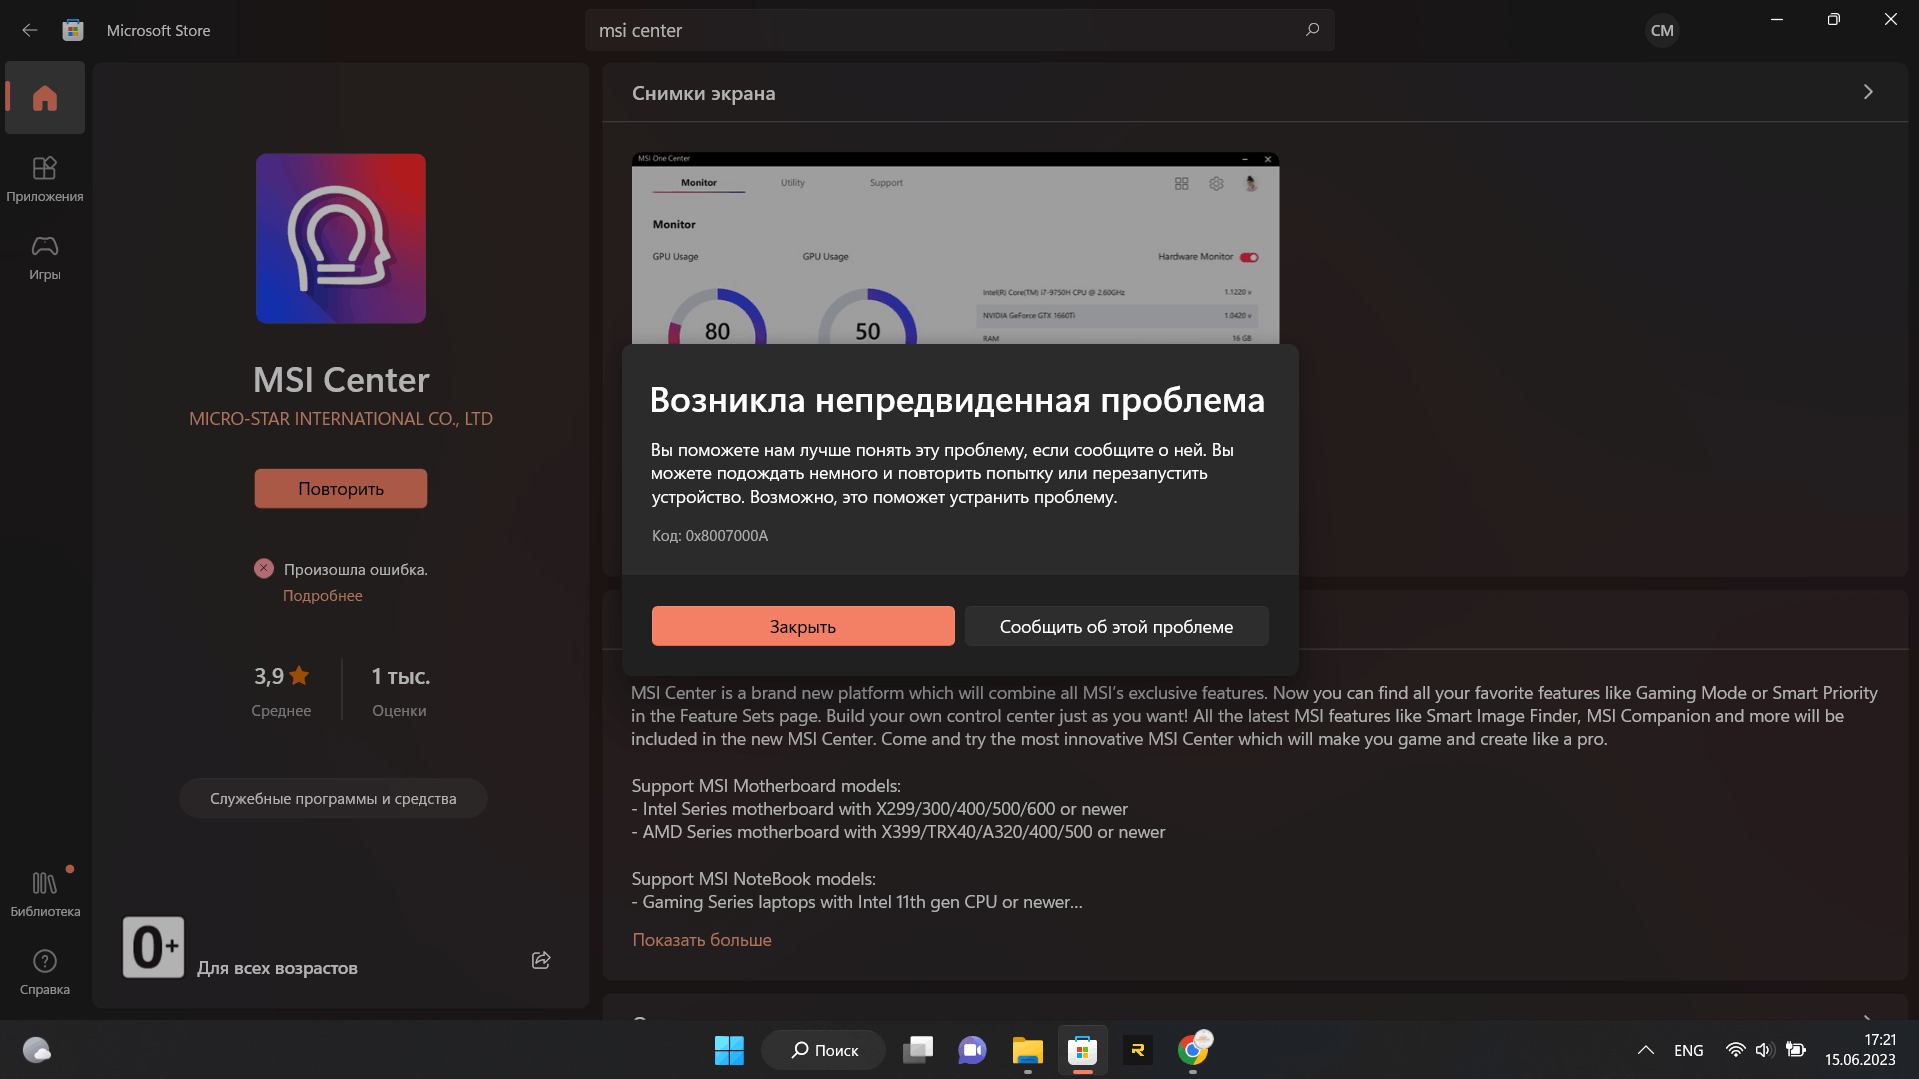Open the MSI Center screenshot thumbnail
Viewport: 1919px width, 1079px height.
[x=955, y=248]
